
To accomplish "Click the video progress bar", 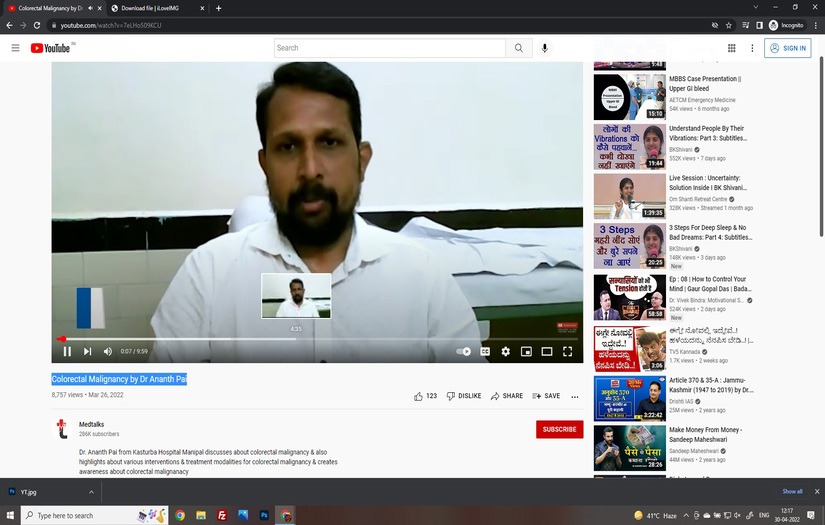I will click(317, 339).
